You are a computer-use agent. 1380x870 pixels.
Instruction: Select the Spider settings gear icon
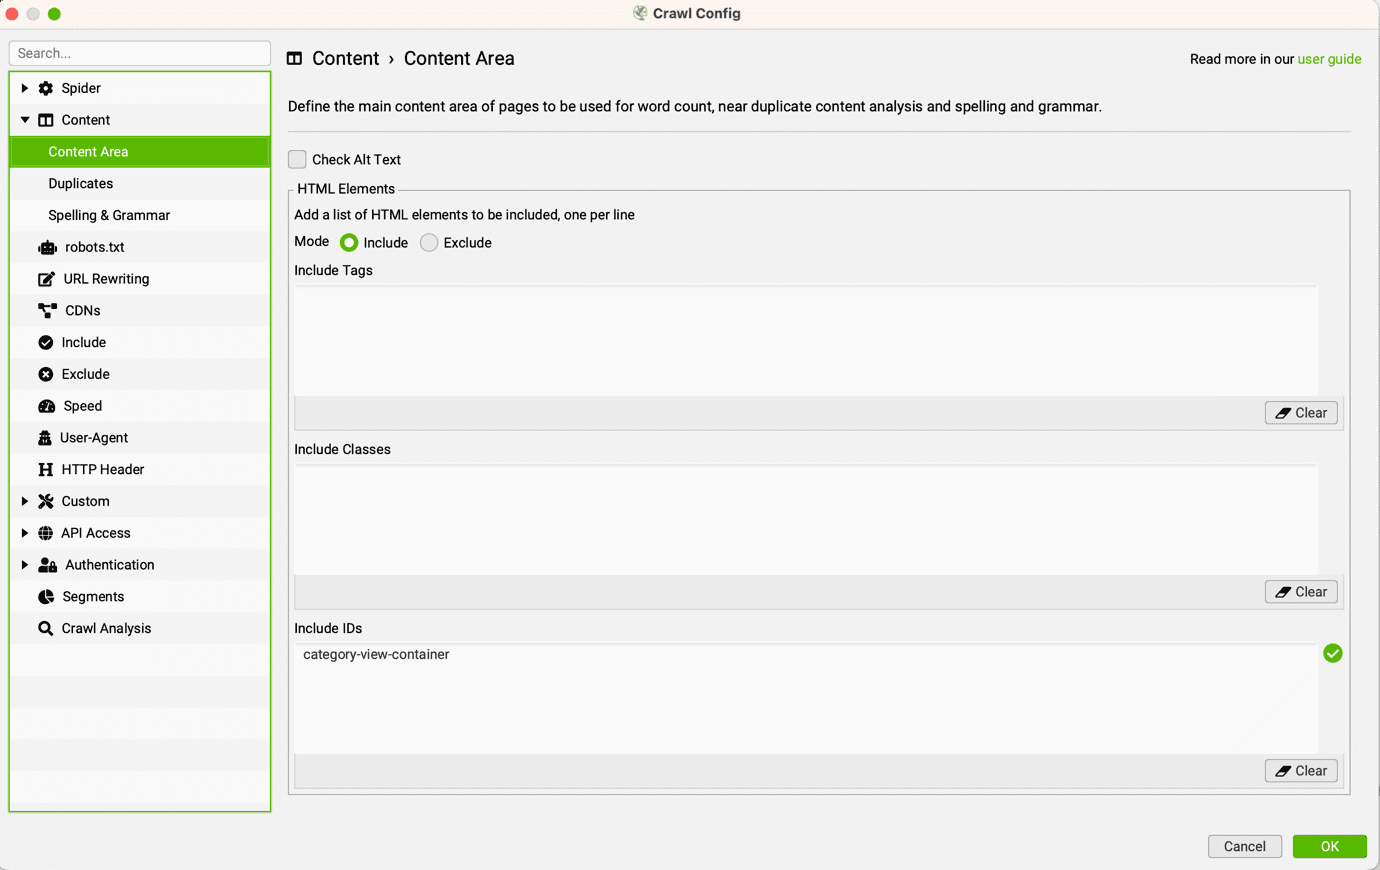click(45, 88)
